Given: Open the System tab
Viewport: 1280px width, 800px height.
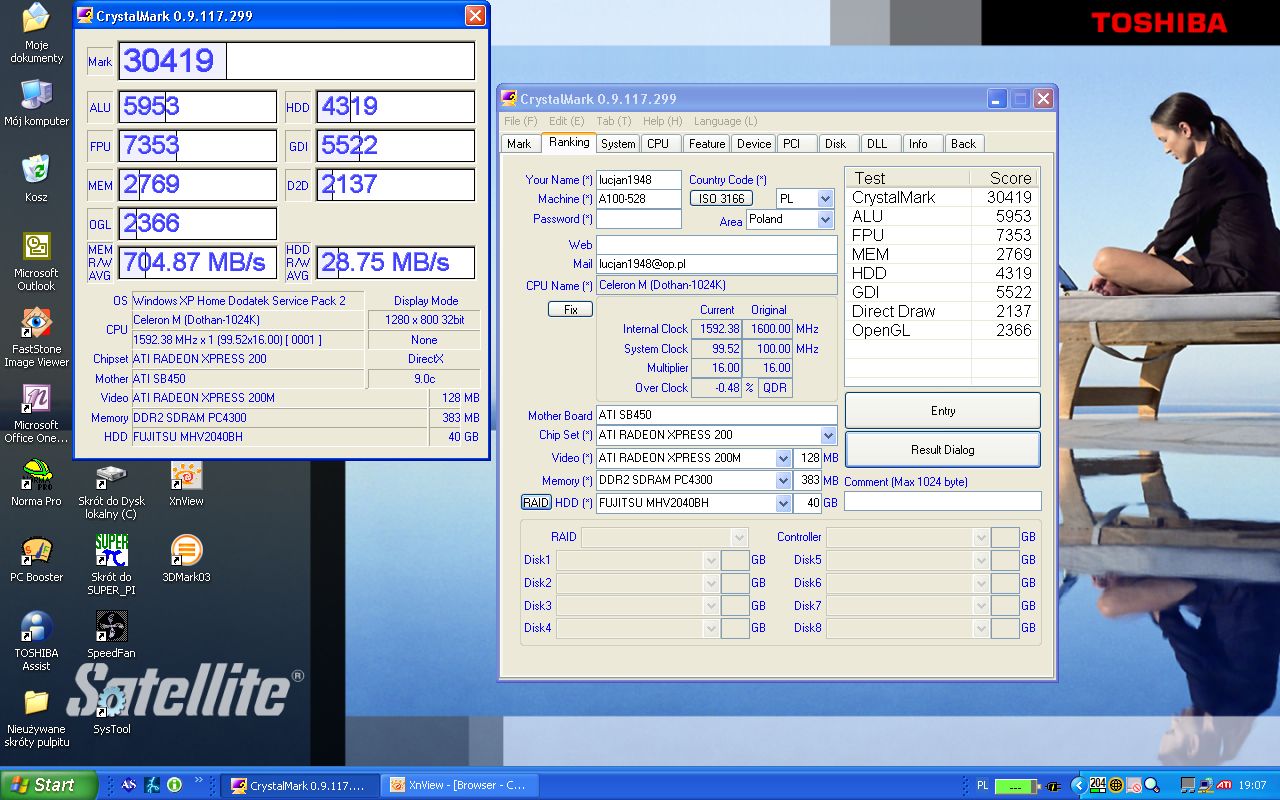Looking at the screenshot, I should pyautogui.click(x=618, y=144).
